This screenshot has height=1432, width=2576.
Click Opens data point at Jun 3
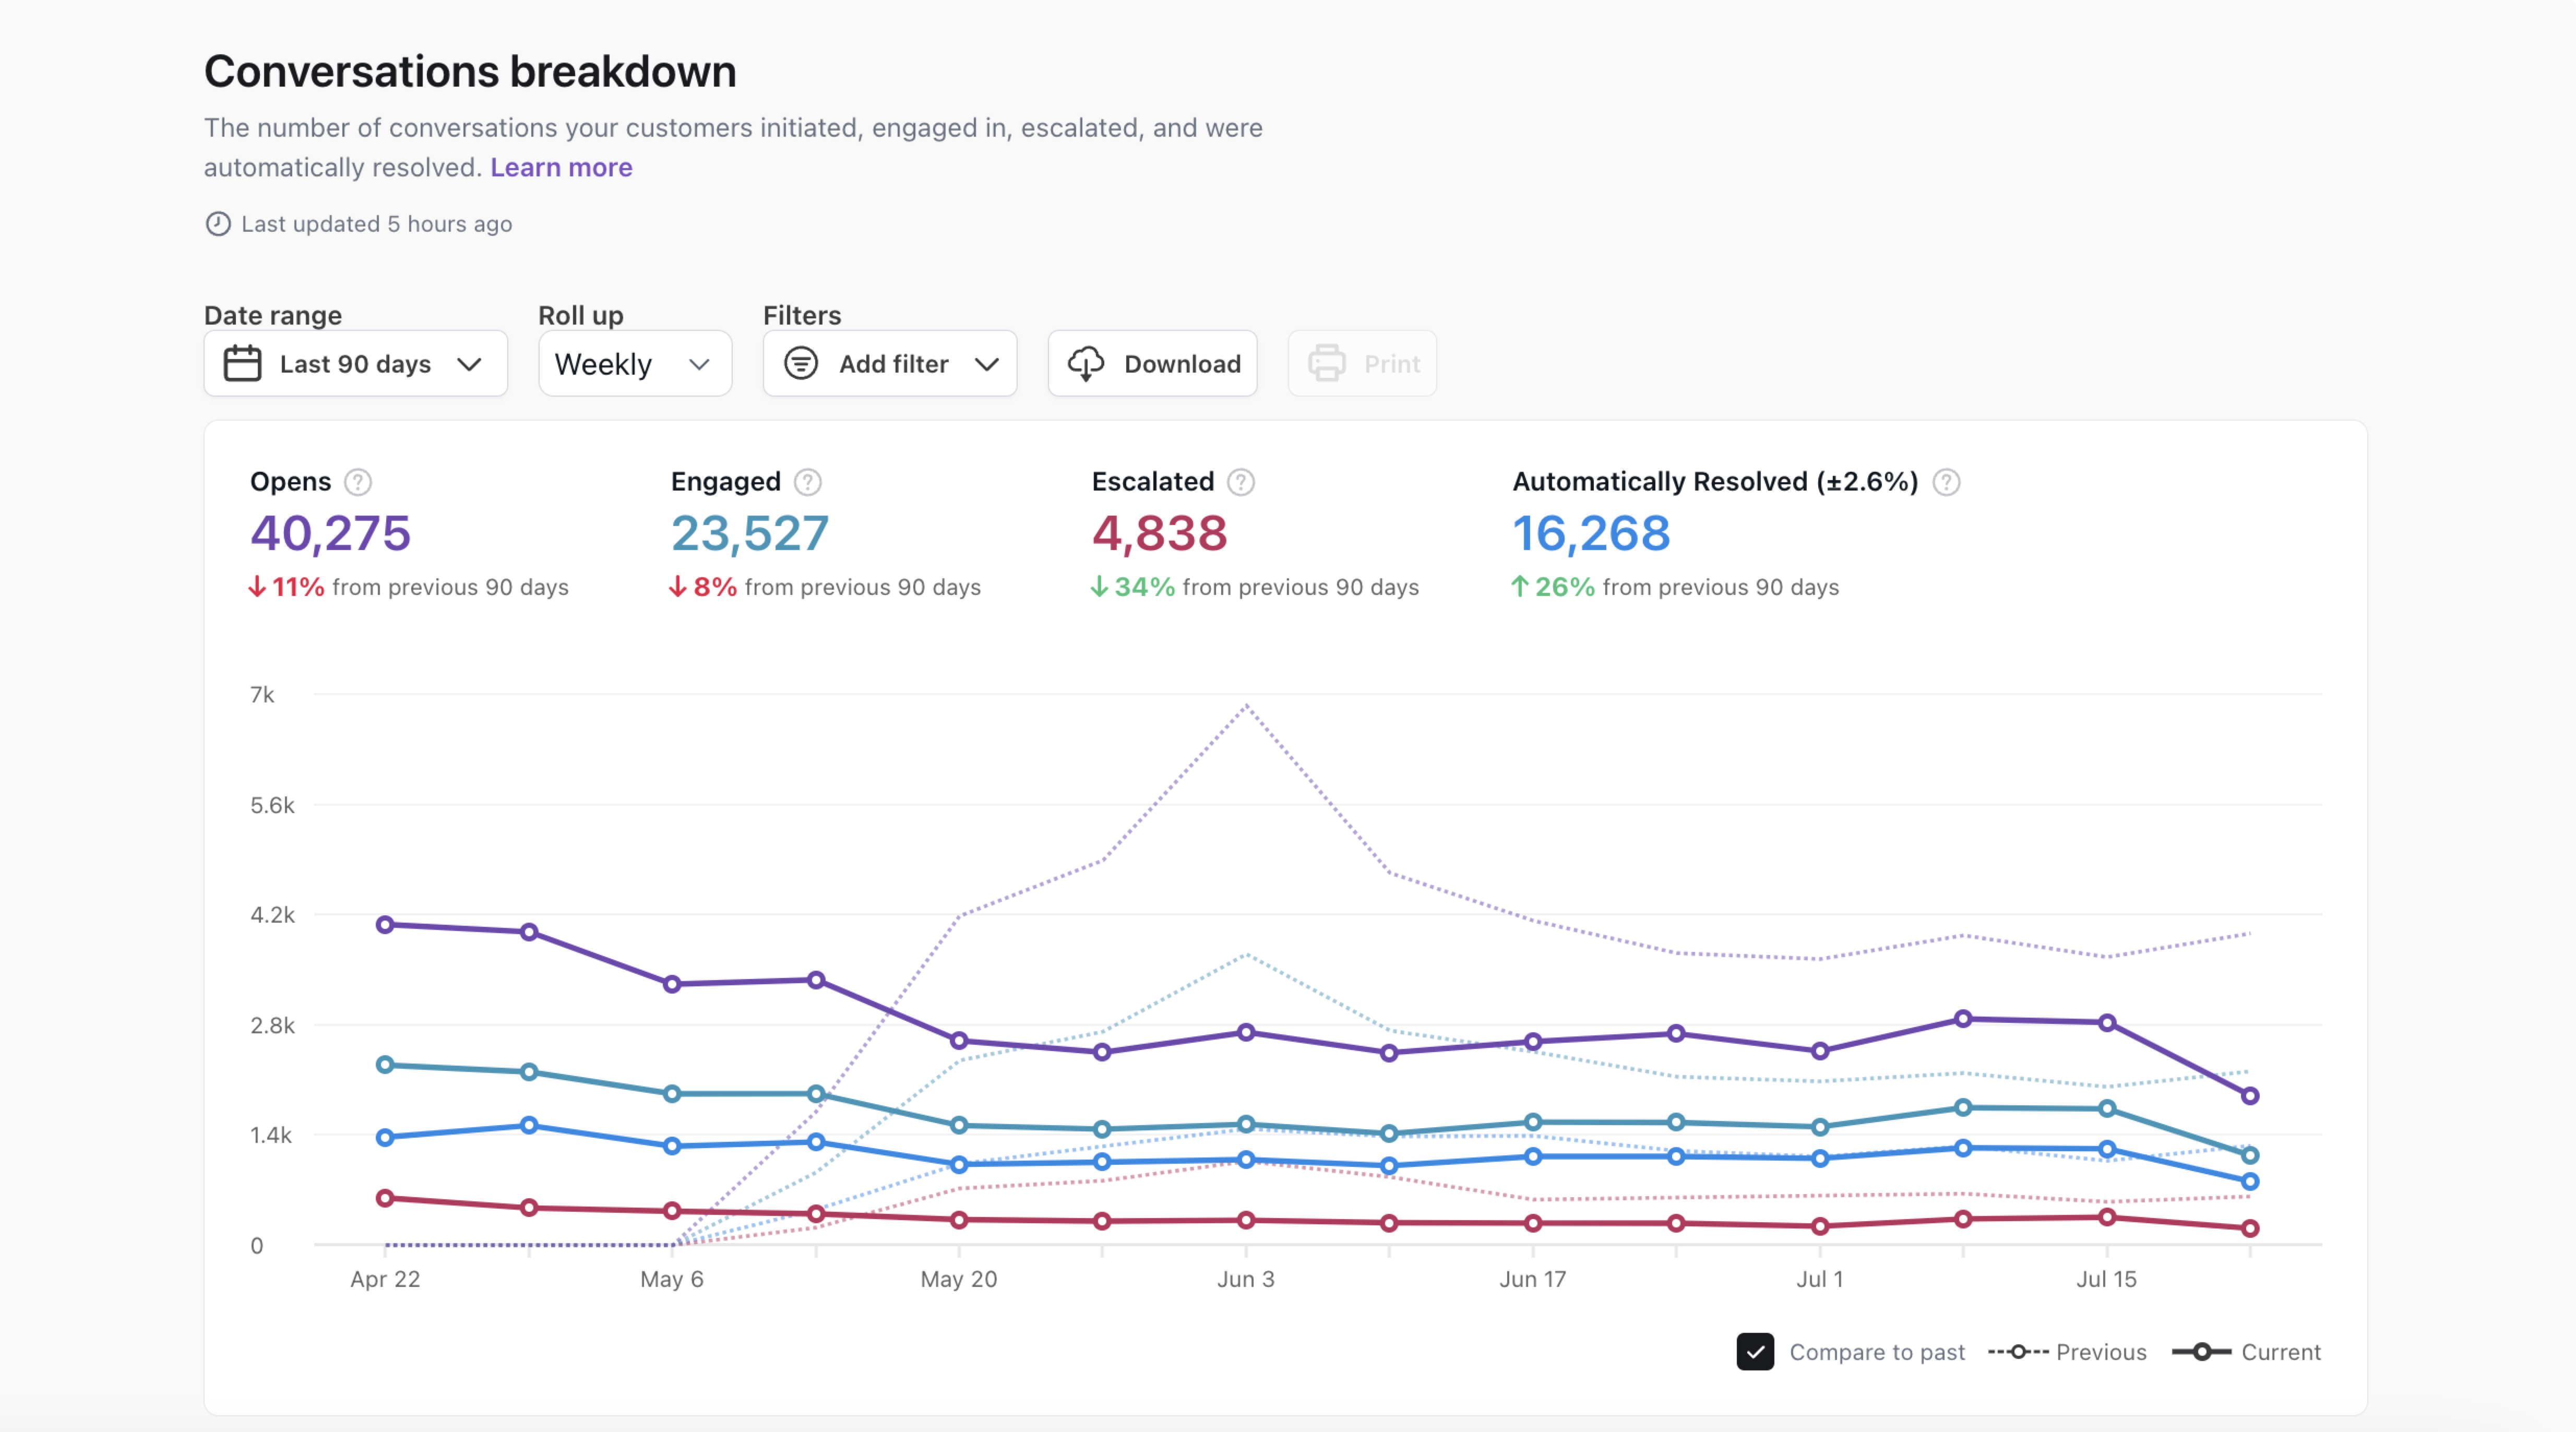(x=1246, y=1032)
